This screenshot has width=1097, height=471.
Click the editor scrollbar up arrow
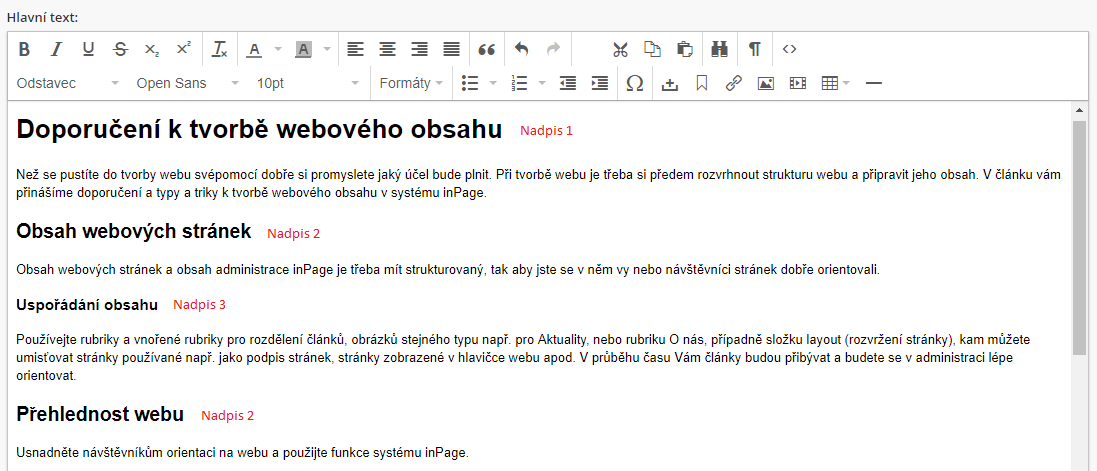1078,110
